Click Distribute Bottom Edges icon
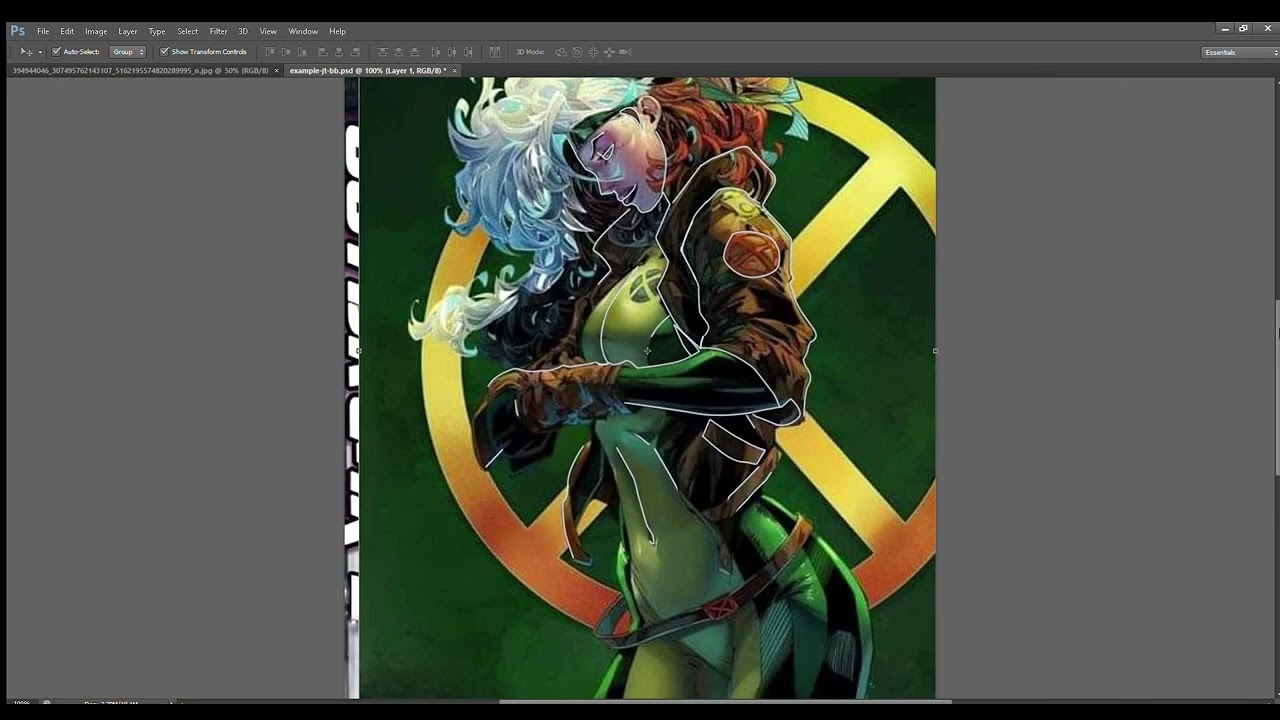 pyautogui.click(x=414, y=51)
